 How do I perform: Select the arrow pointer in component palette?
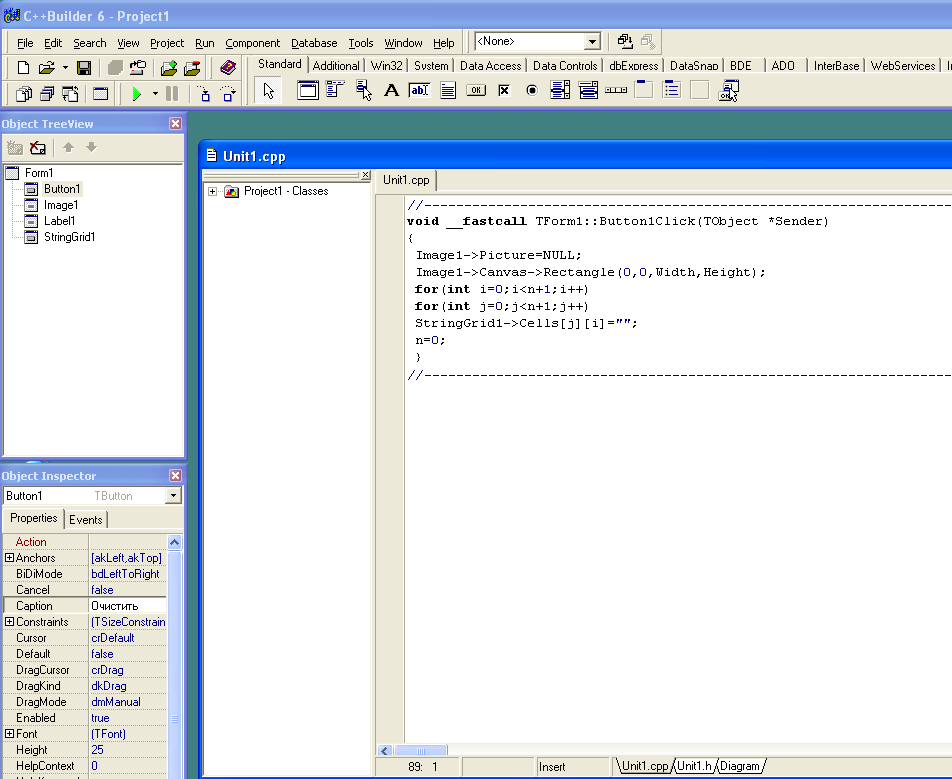point(268,90)
